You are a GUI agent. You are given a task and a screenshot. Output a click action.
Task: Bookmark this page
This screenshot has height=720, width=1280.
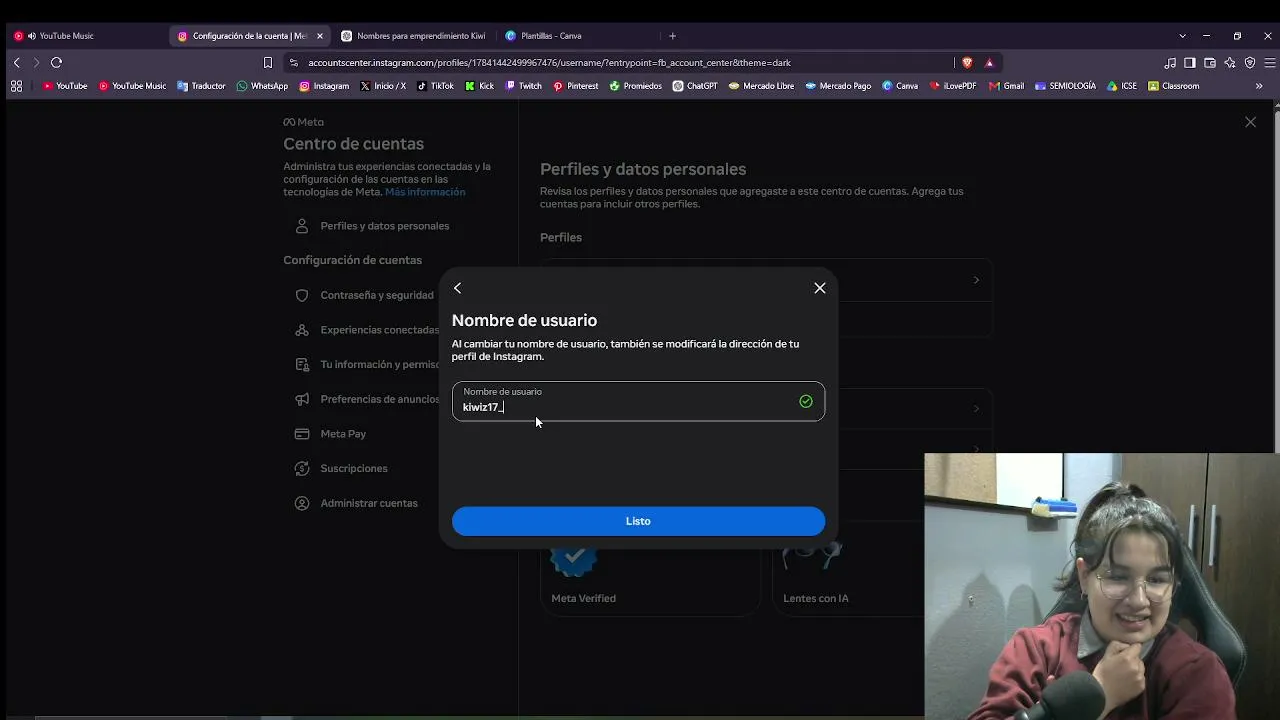point(267,62)
